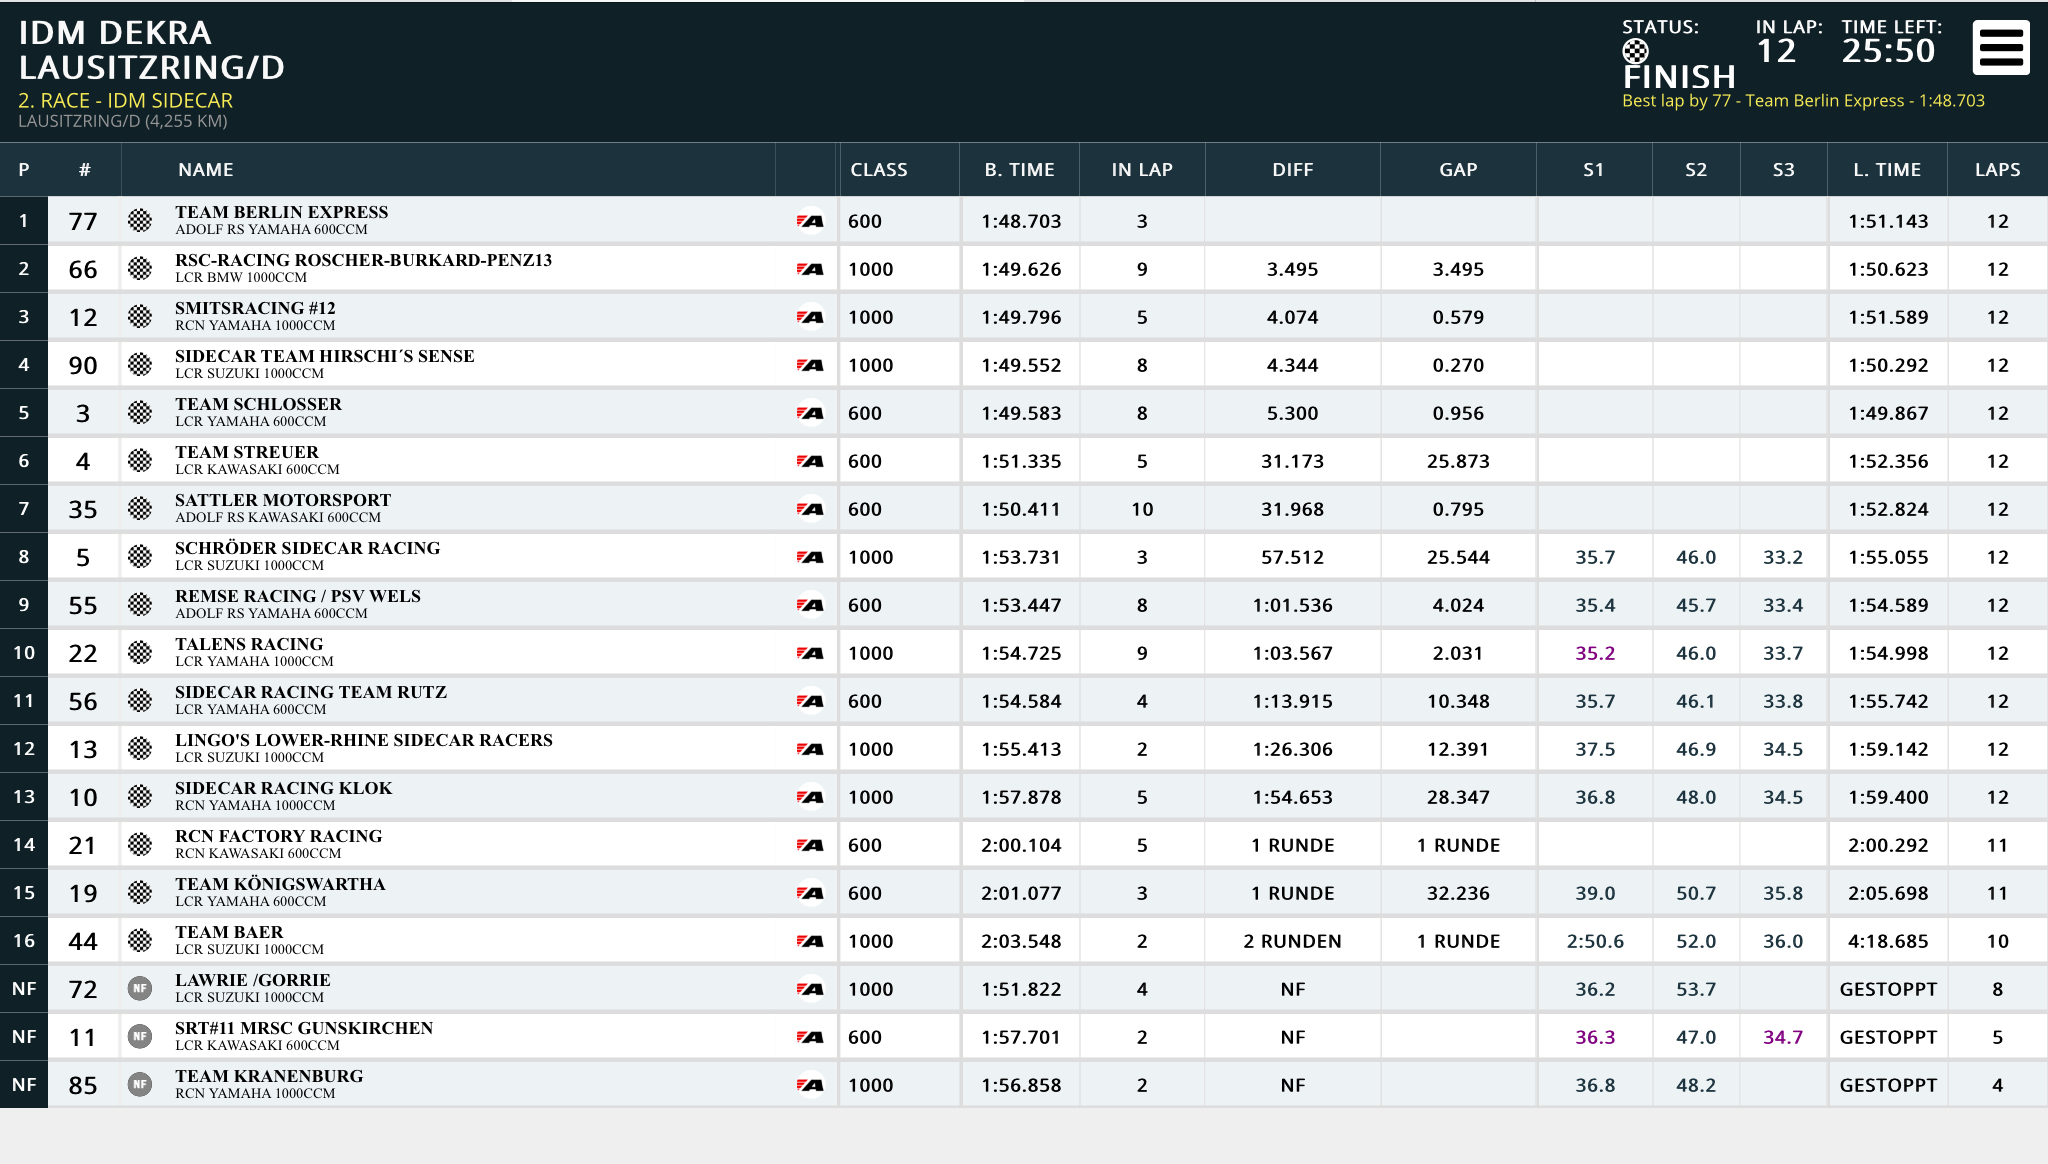Viewport: 2048px width, 1164px height.
Task: Click checkered finish flag status icon
Action: point(1635,51)
